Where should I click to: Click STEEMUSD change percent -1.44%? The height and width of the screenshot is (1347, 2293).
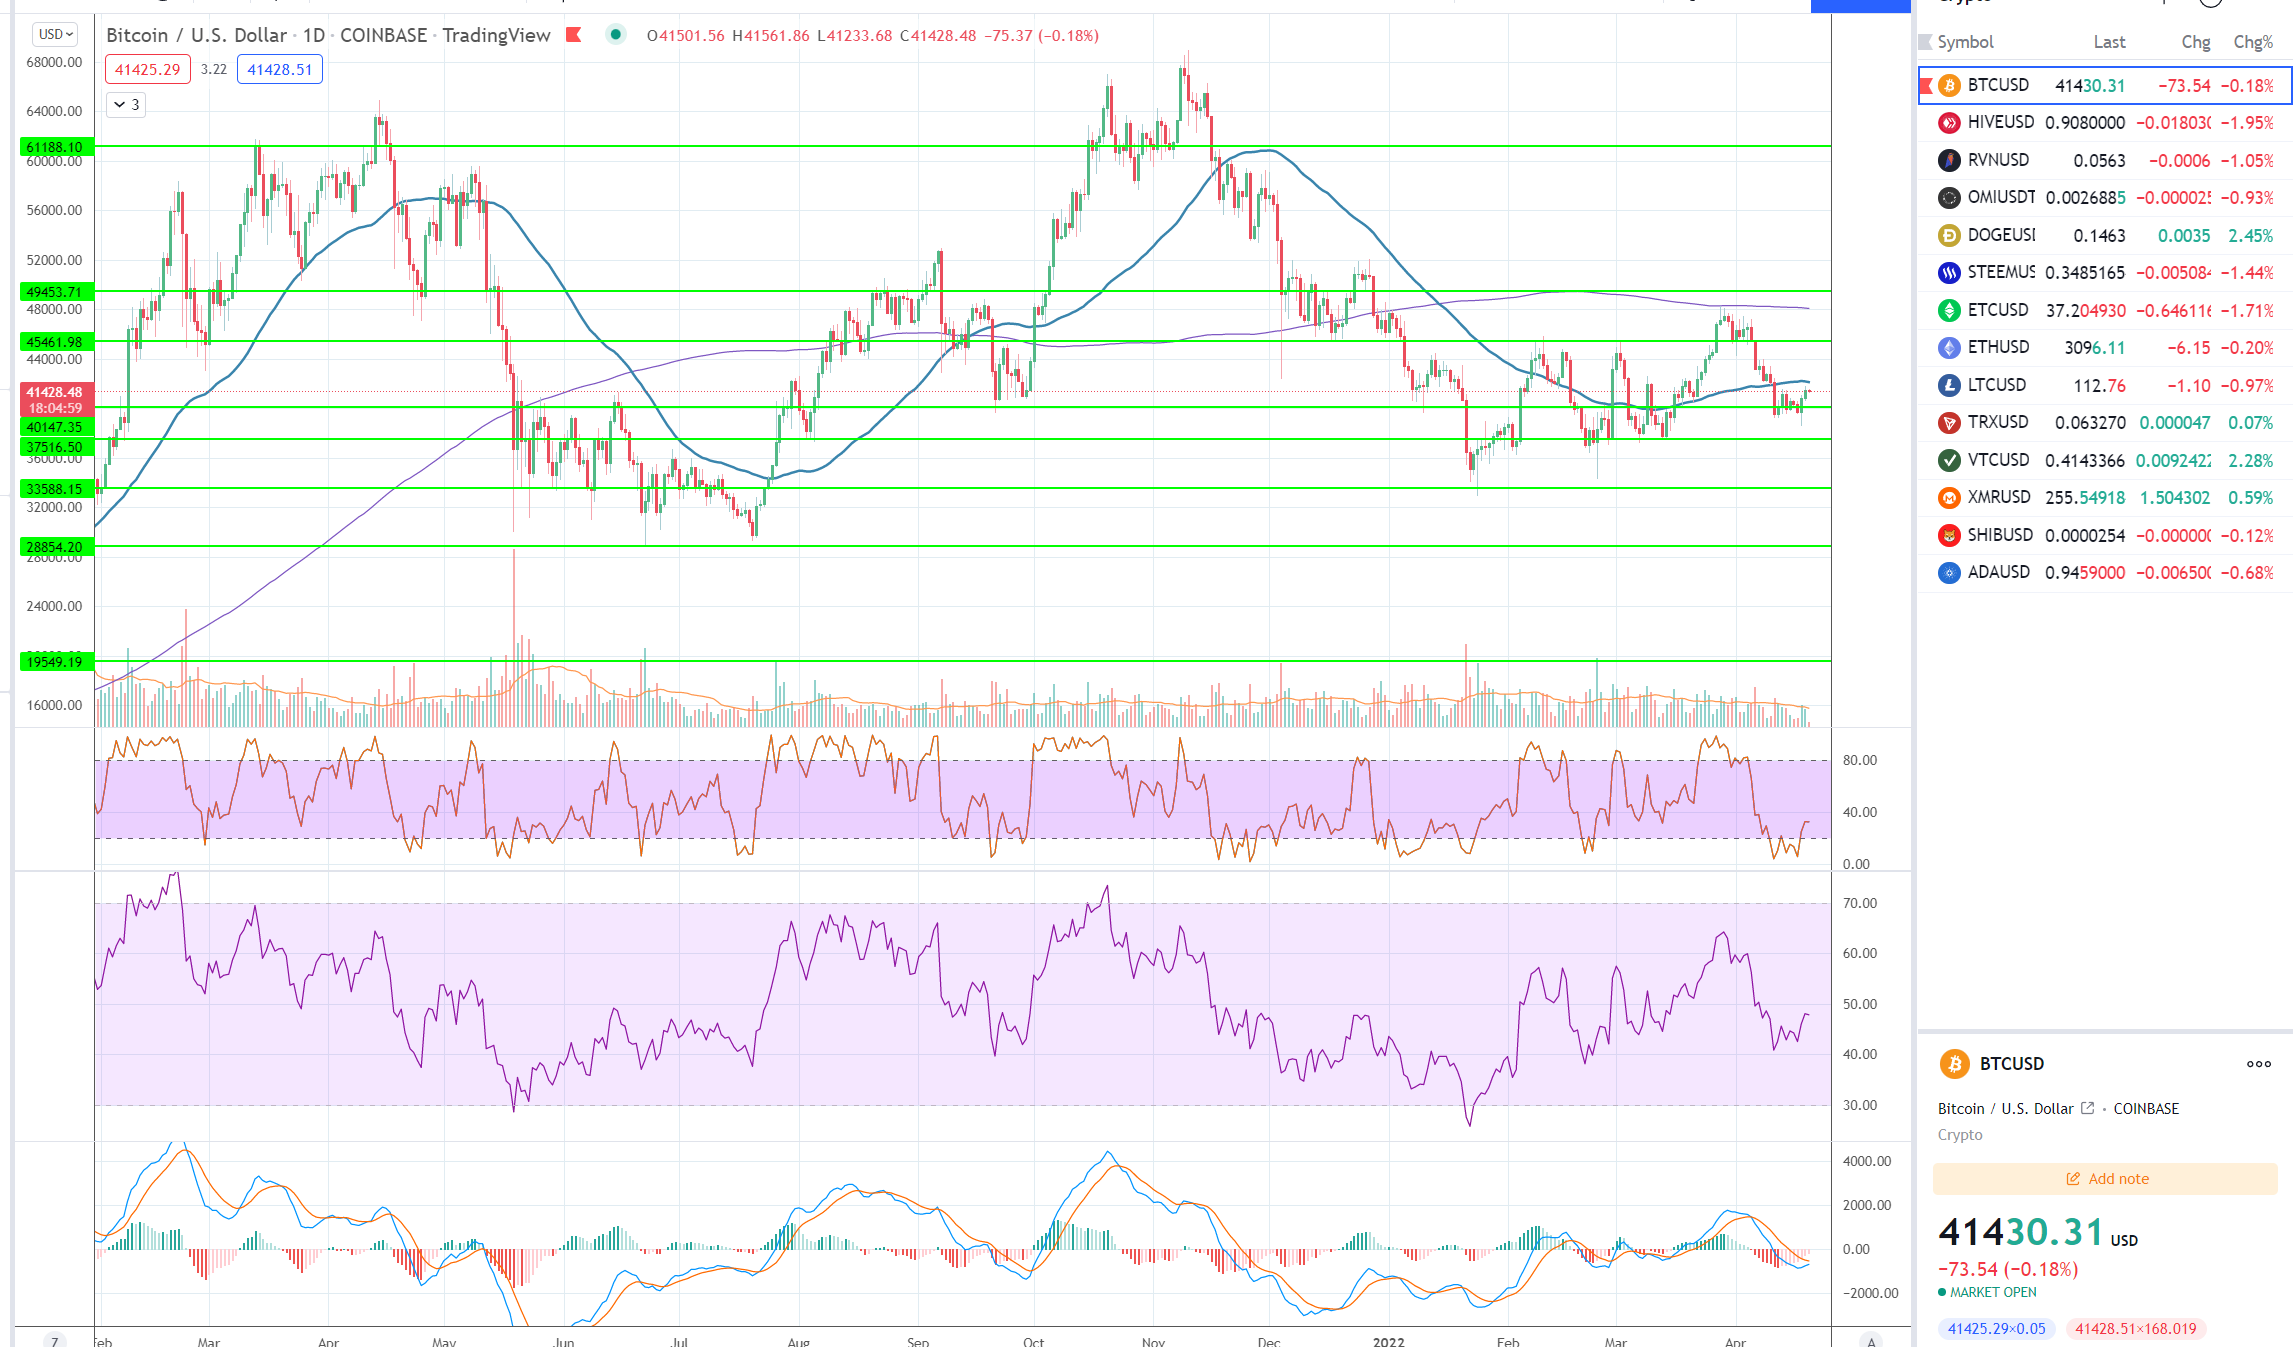tap(2247, 273)
